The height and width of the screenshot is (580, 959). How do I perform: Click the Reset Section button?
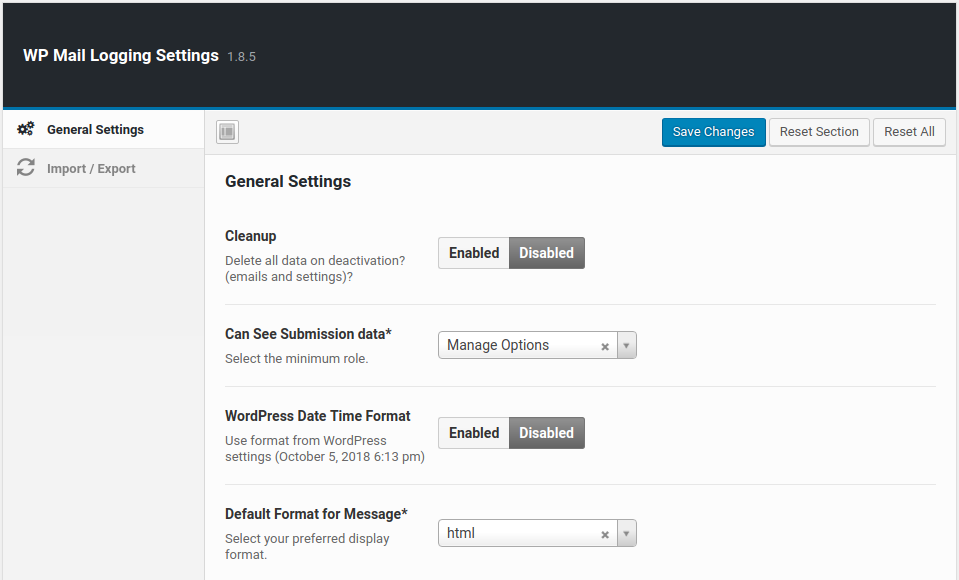coord(819,132)
